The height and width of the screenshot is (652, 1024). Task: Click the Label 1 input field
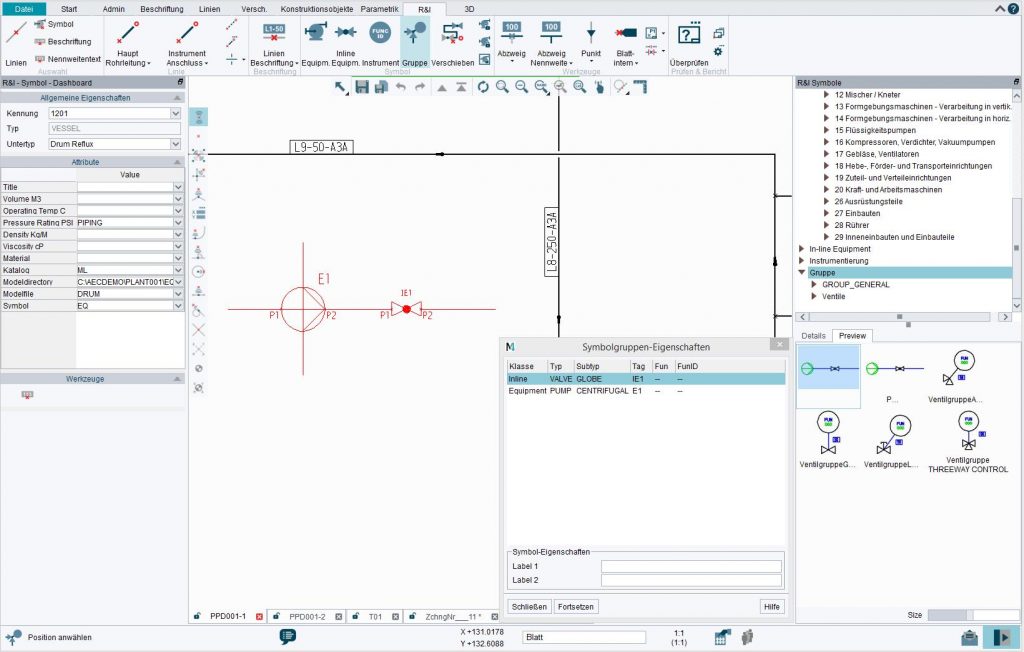click(x=690, y=564)
